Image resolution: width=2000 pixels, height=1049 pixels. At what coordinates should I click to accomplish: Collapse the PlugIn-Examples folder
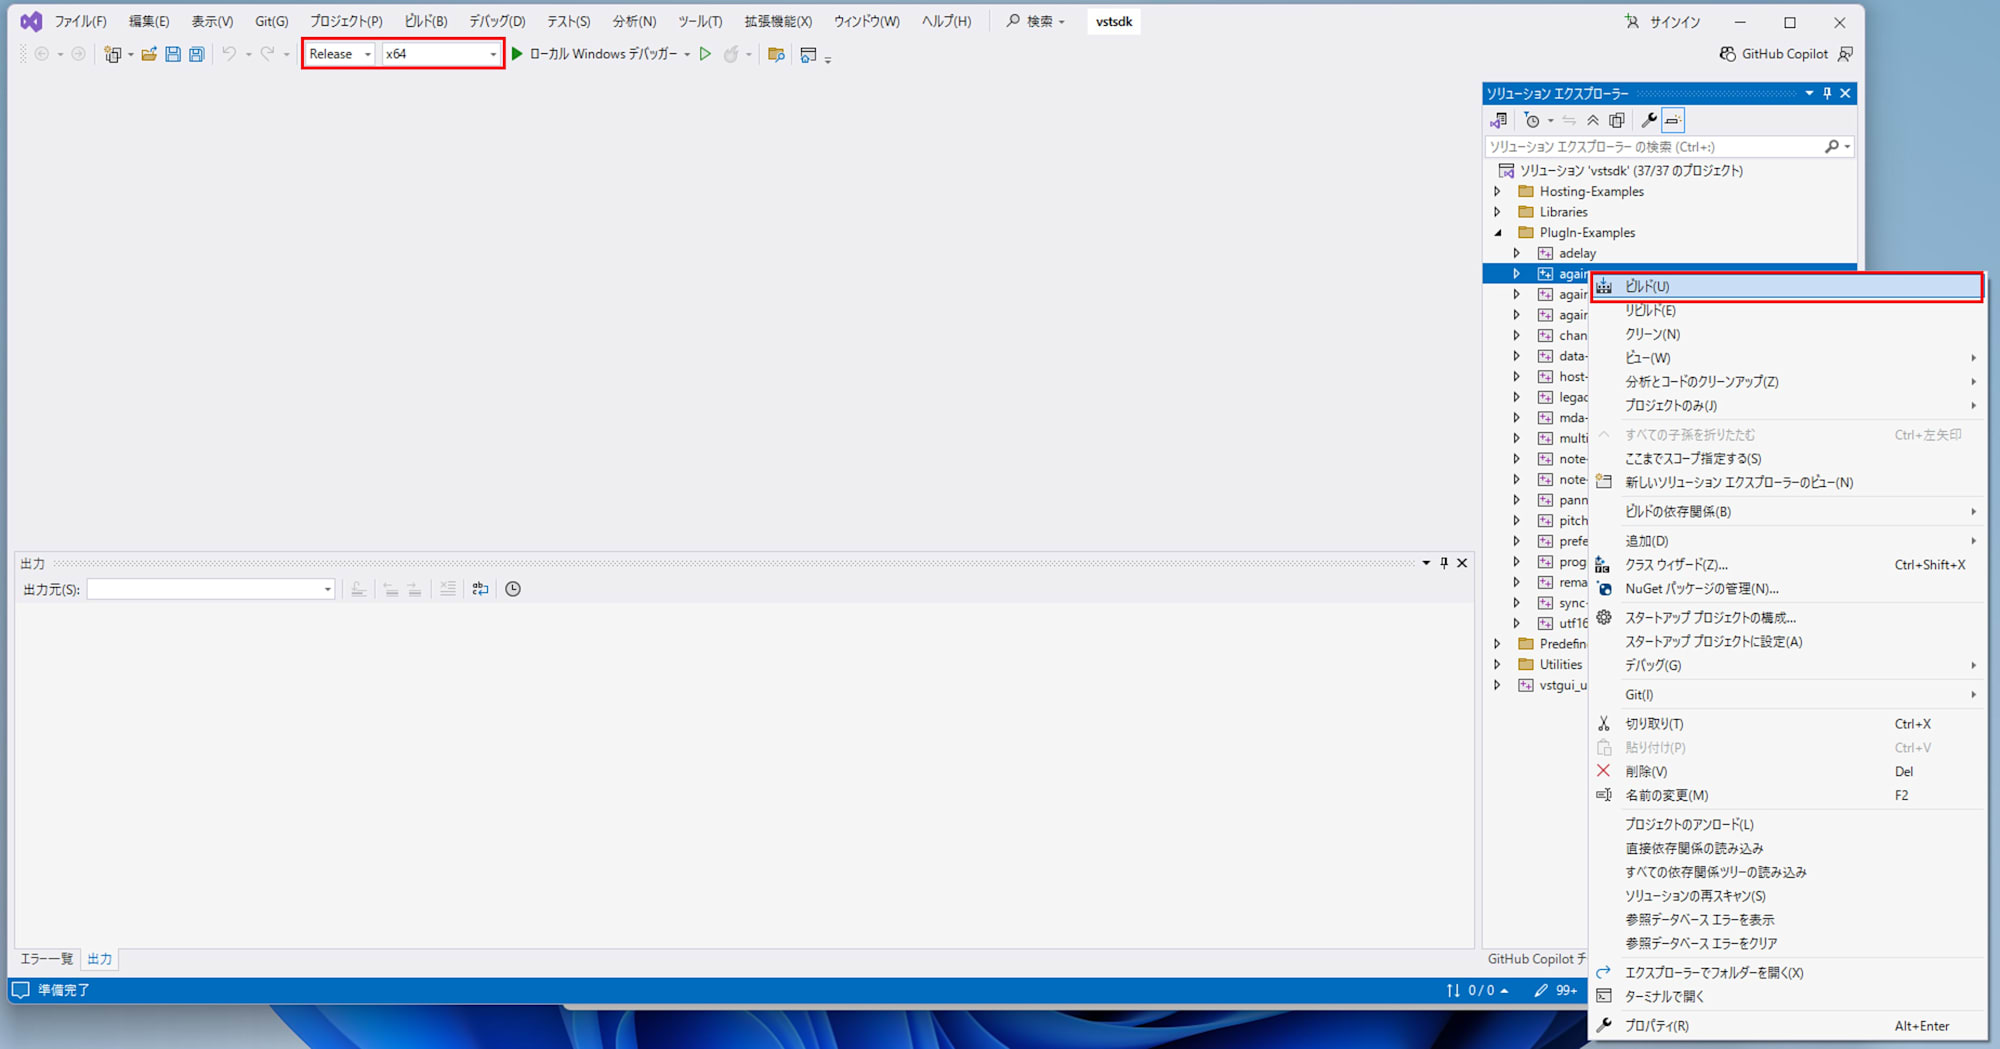(1498, 233)
